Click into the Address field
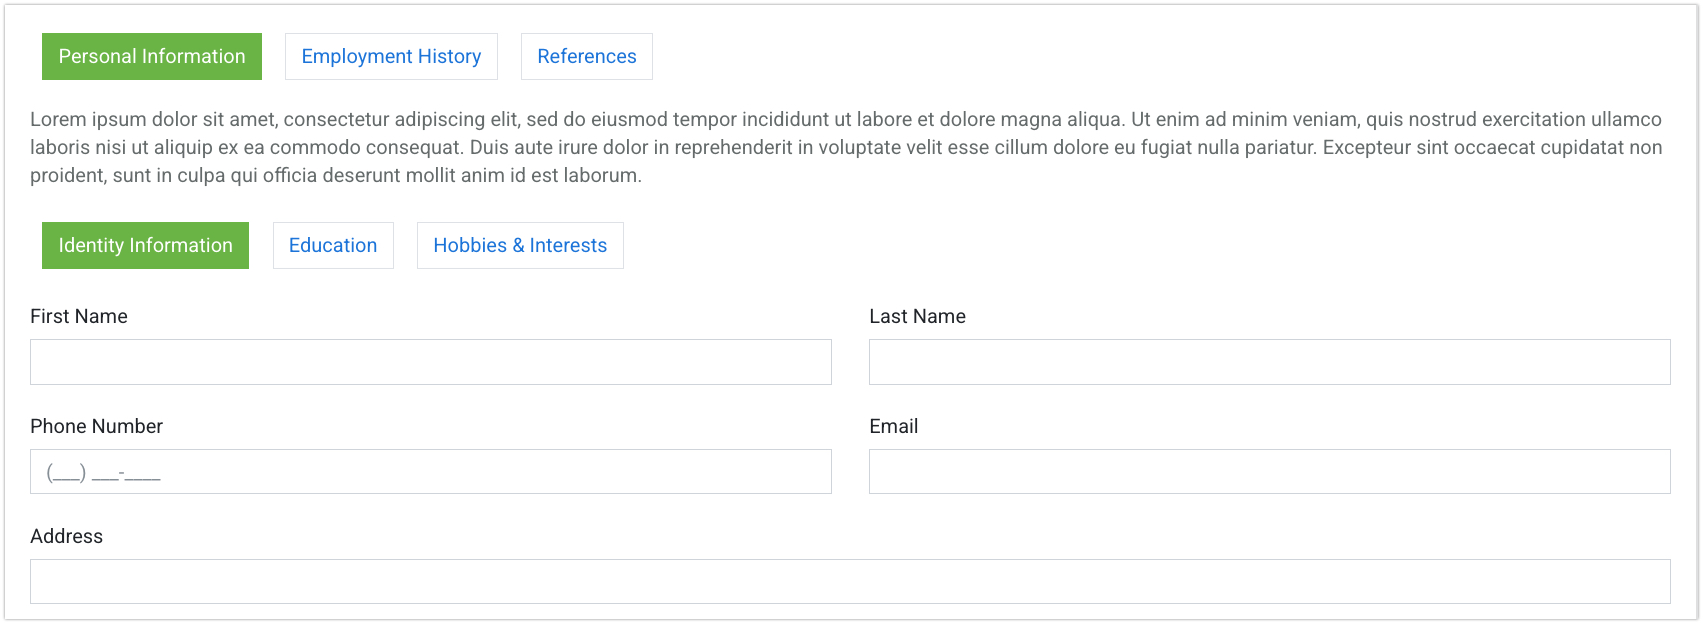 (x=850, y=582)
